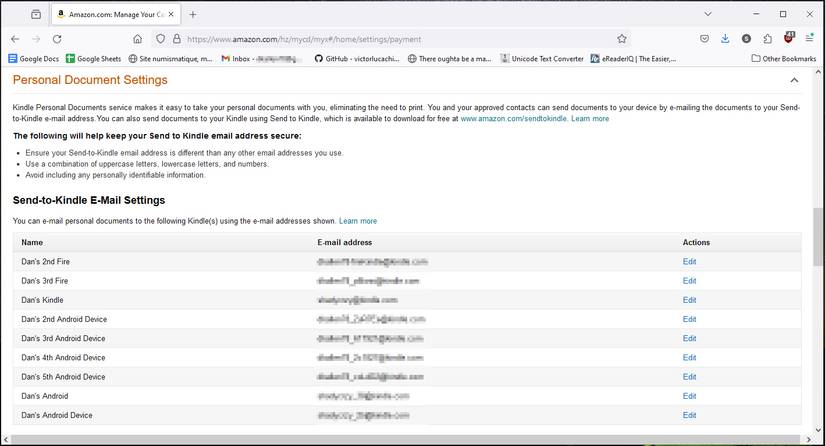Click the URL address bar
825x446 pixels.
point(400,39)
